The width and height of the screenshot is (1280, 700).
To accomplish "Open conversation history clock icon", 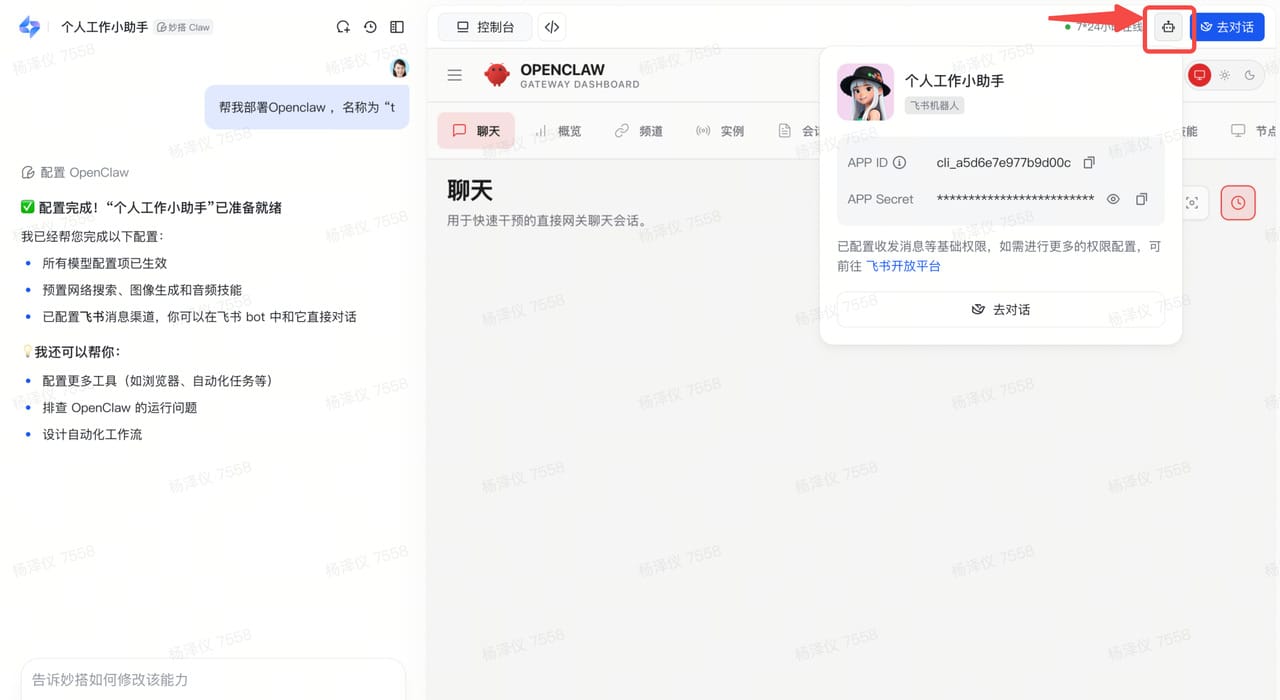I will click(x=369, y=27).
